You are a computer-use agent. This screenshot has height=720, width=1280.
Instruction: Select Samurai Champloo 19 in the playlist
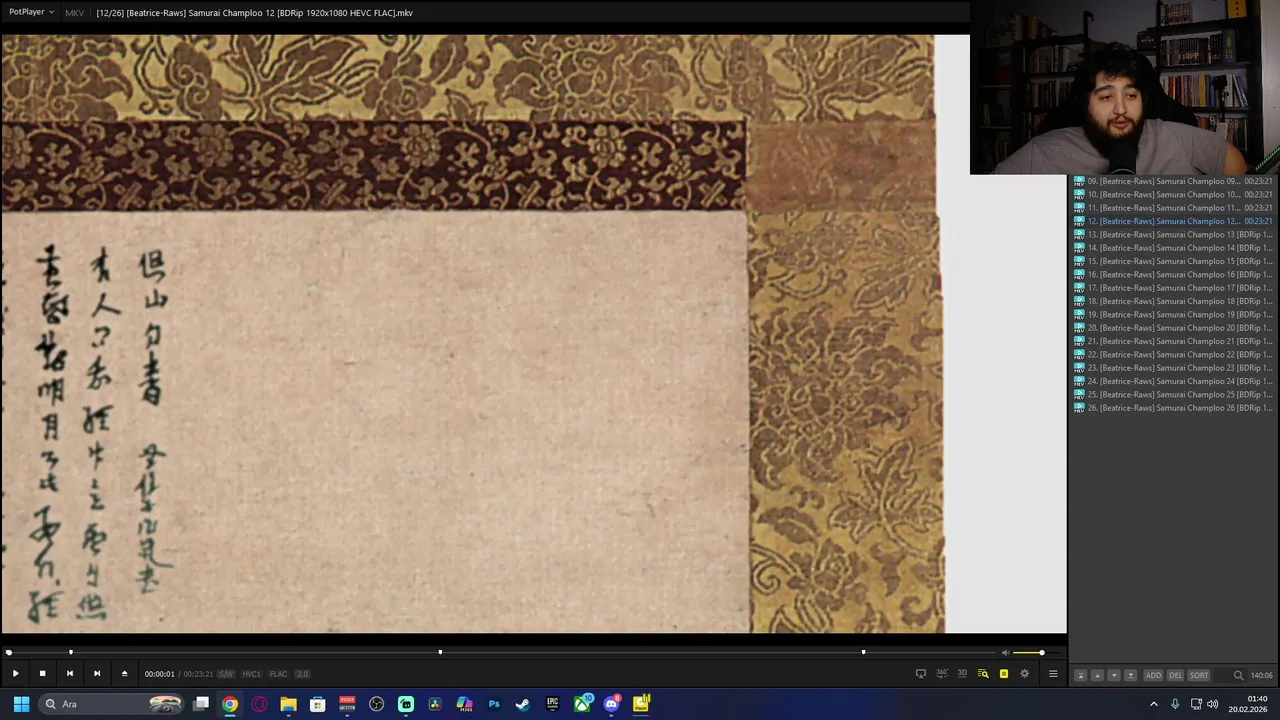[x=1173, y=314]
